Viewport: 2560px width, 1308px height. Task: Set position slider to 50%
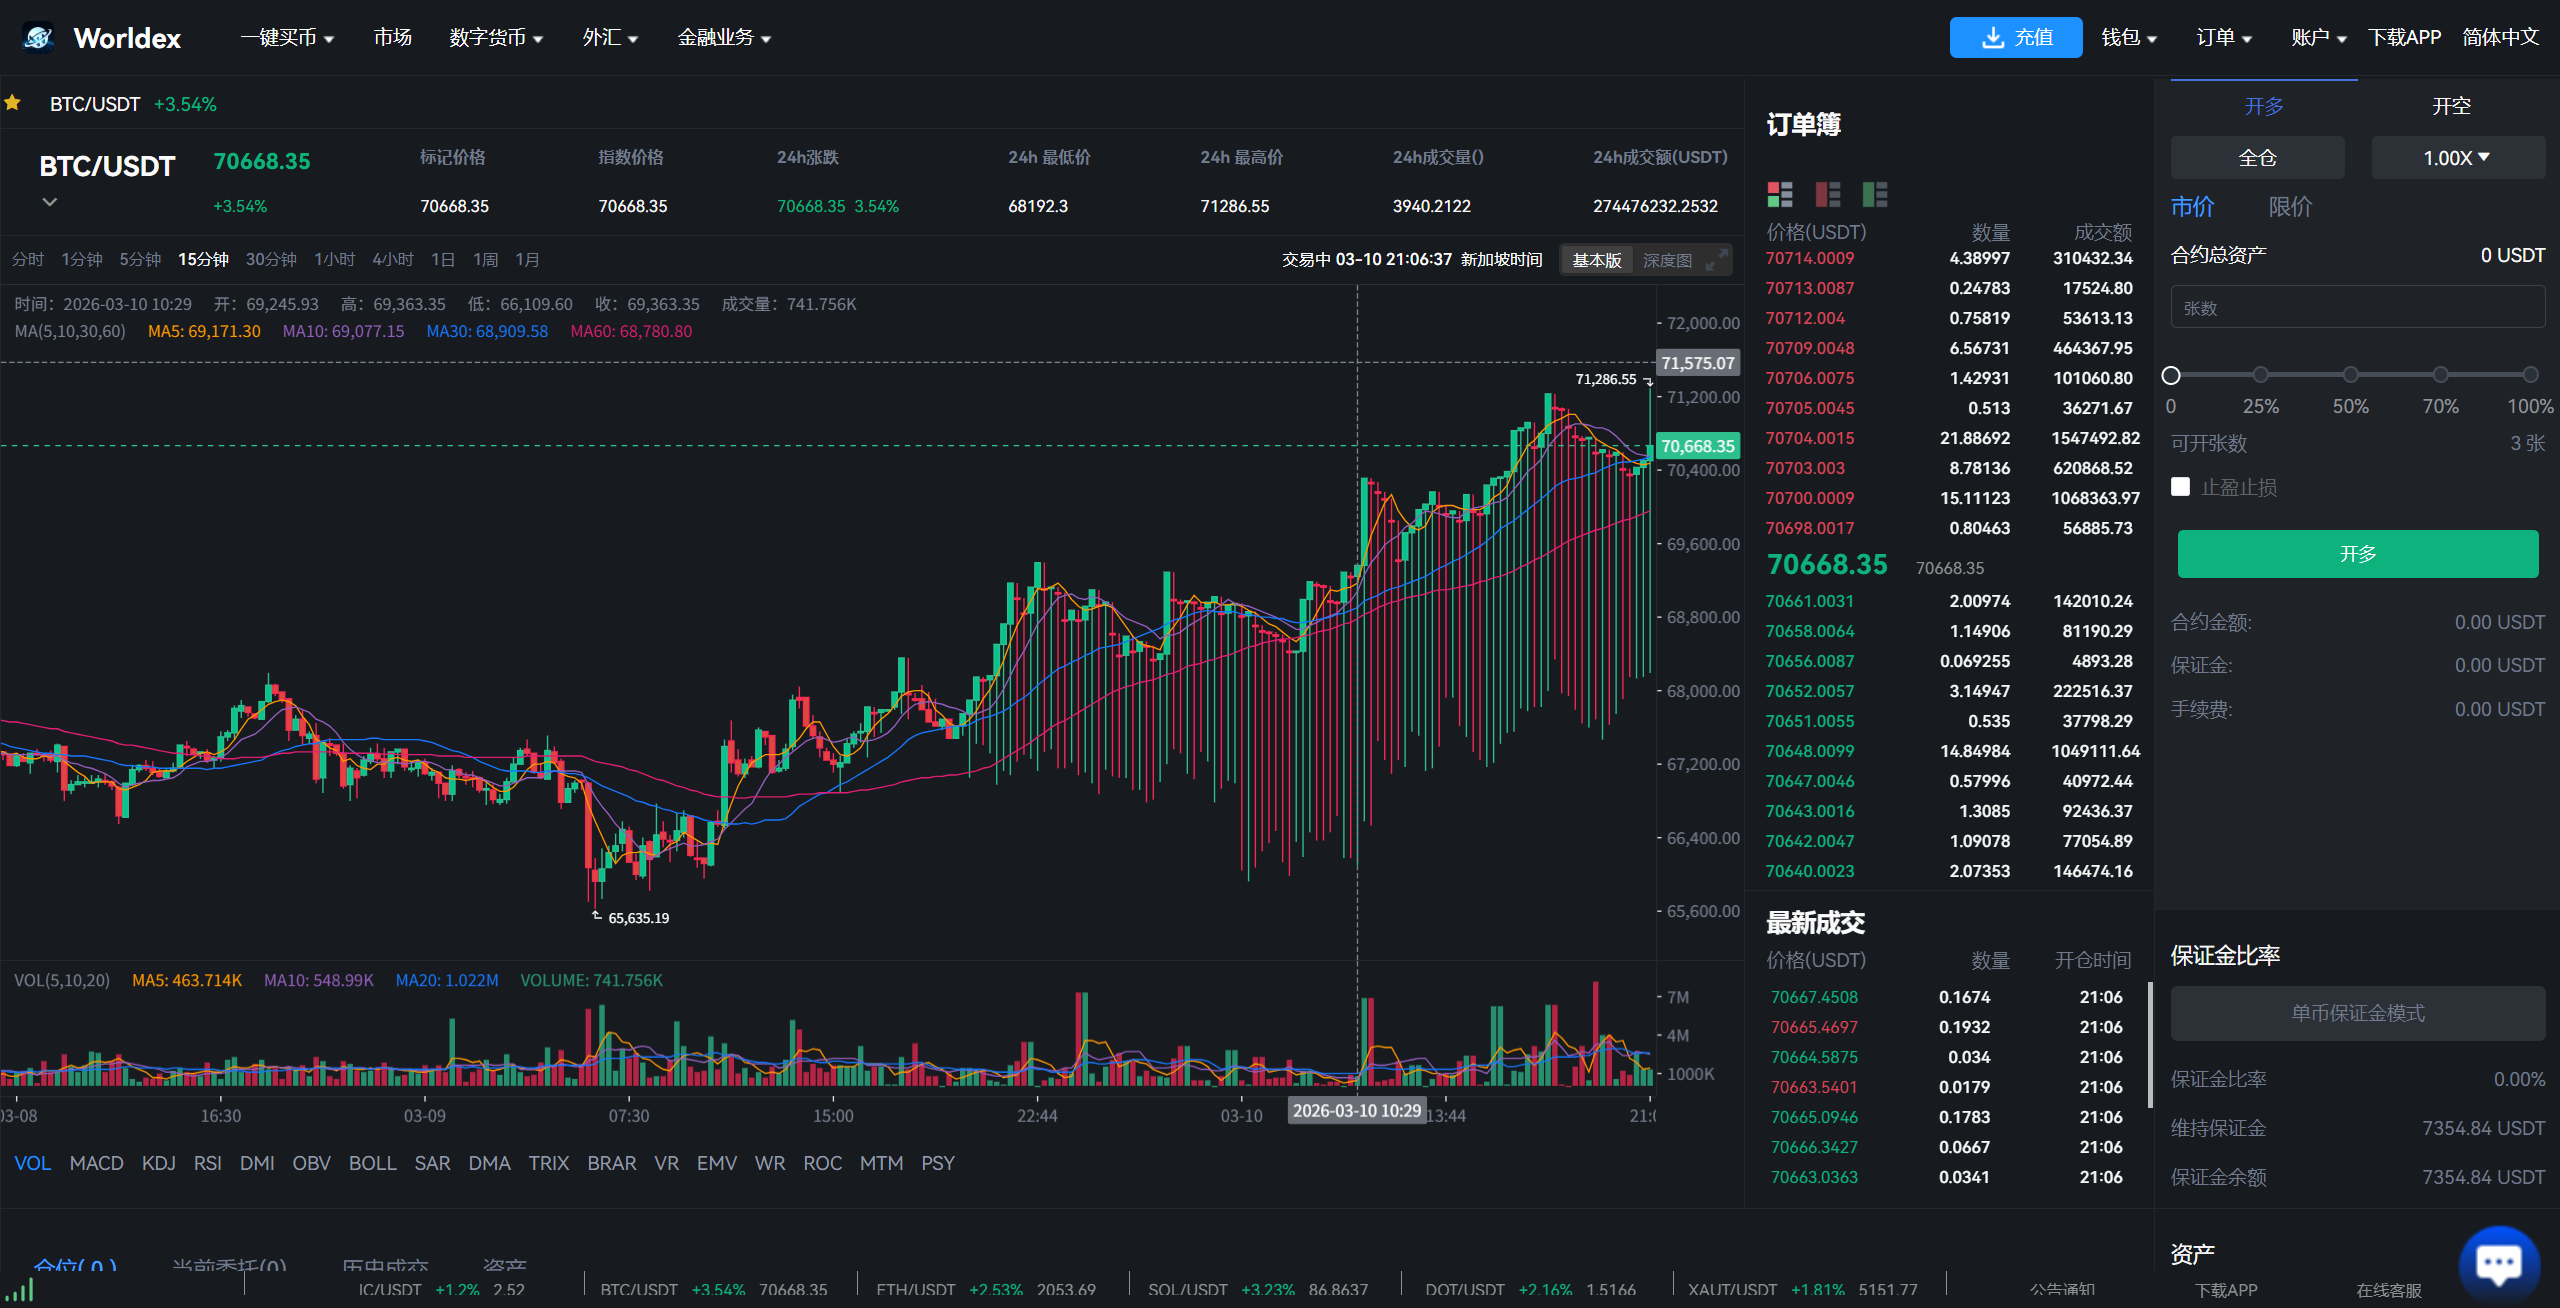[2350, 375]
